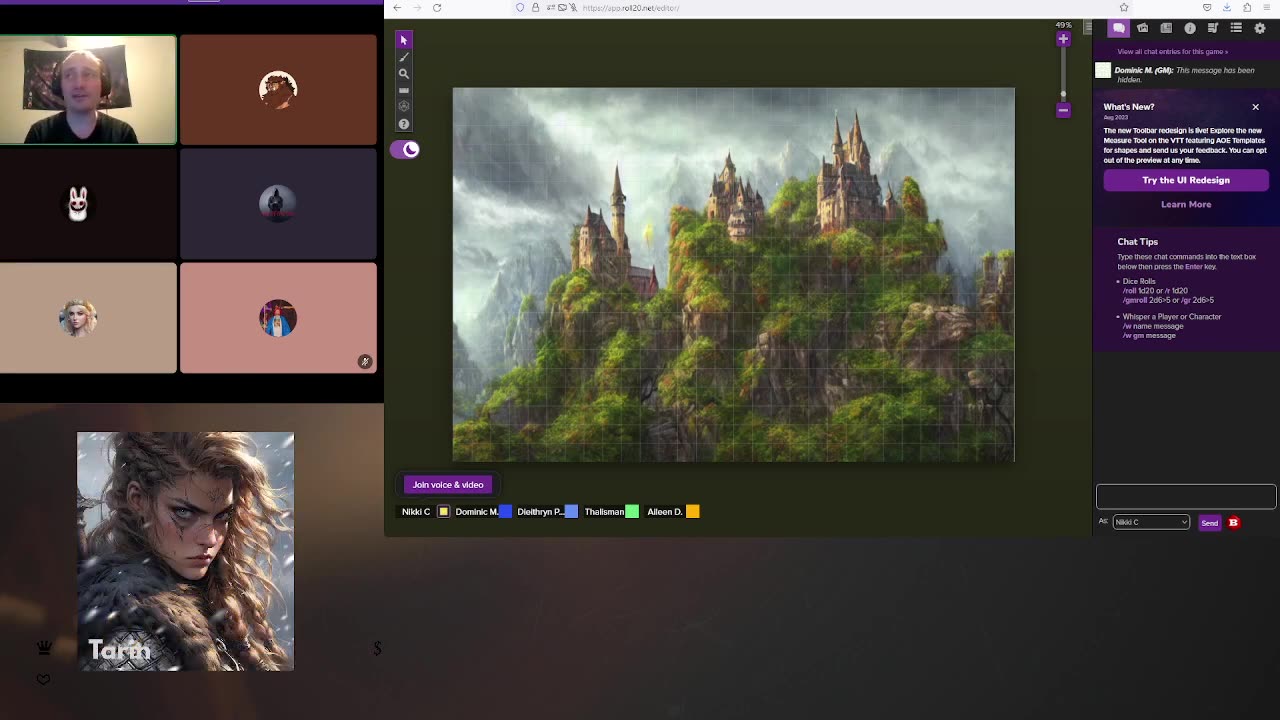Image resolution: width=1280 pixels, height=720 pixels.
Task: Select the webcam video of the speaker
Action: click(x=88, y=90)
